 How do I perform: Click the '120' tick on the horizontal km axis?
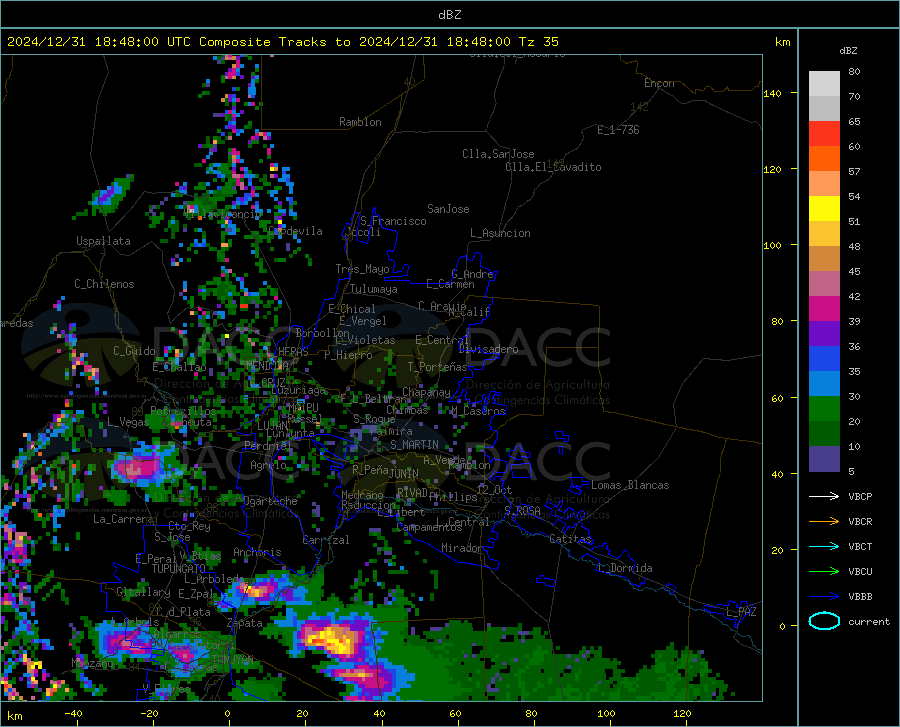pos(682,713)
